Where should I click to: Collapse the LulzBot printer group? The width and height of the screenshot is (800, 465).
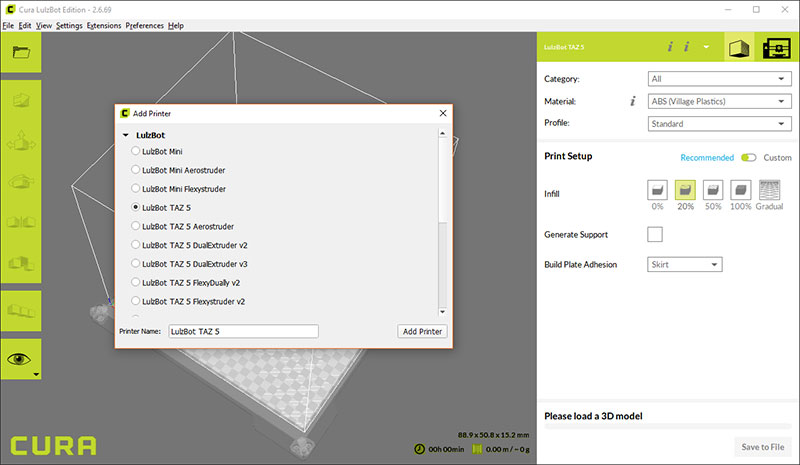tap(126, 135)
